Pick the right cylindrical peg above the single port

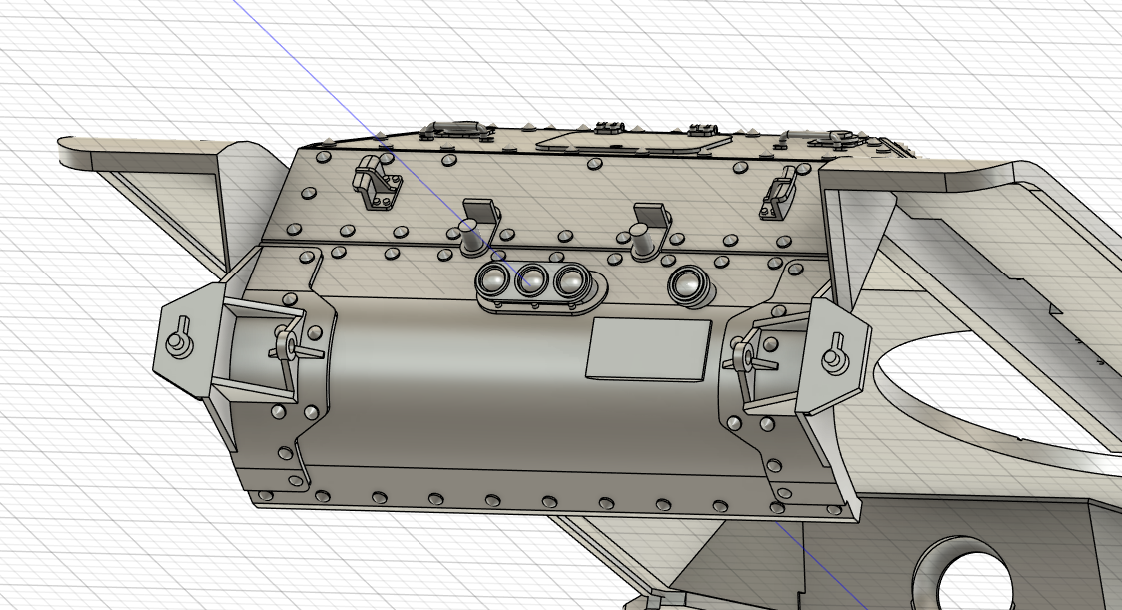[x=640, y=240]
